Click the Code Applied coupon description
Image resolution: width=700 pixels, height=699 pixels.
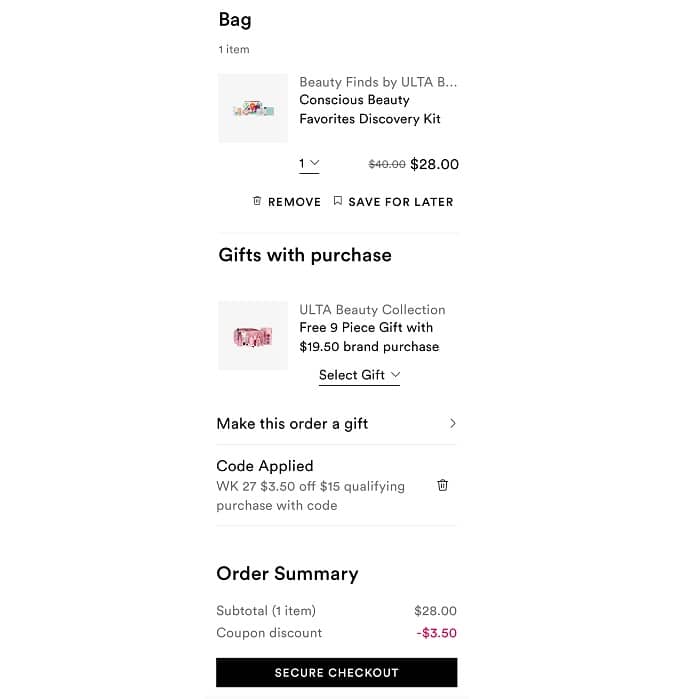coord(310,495)
